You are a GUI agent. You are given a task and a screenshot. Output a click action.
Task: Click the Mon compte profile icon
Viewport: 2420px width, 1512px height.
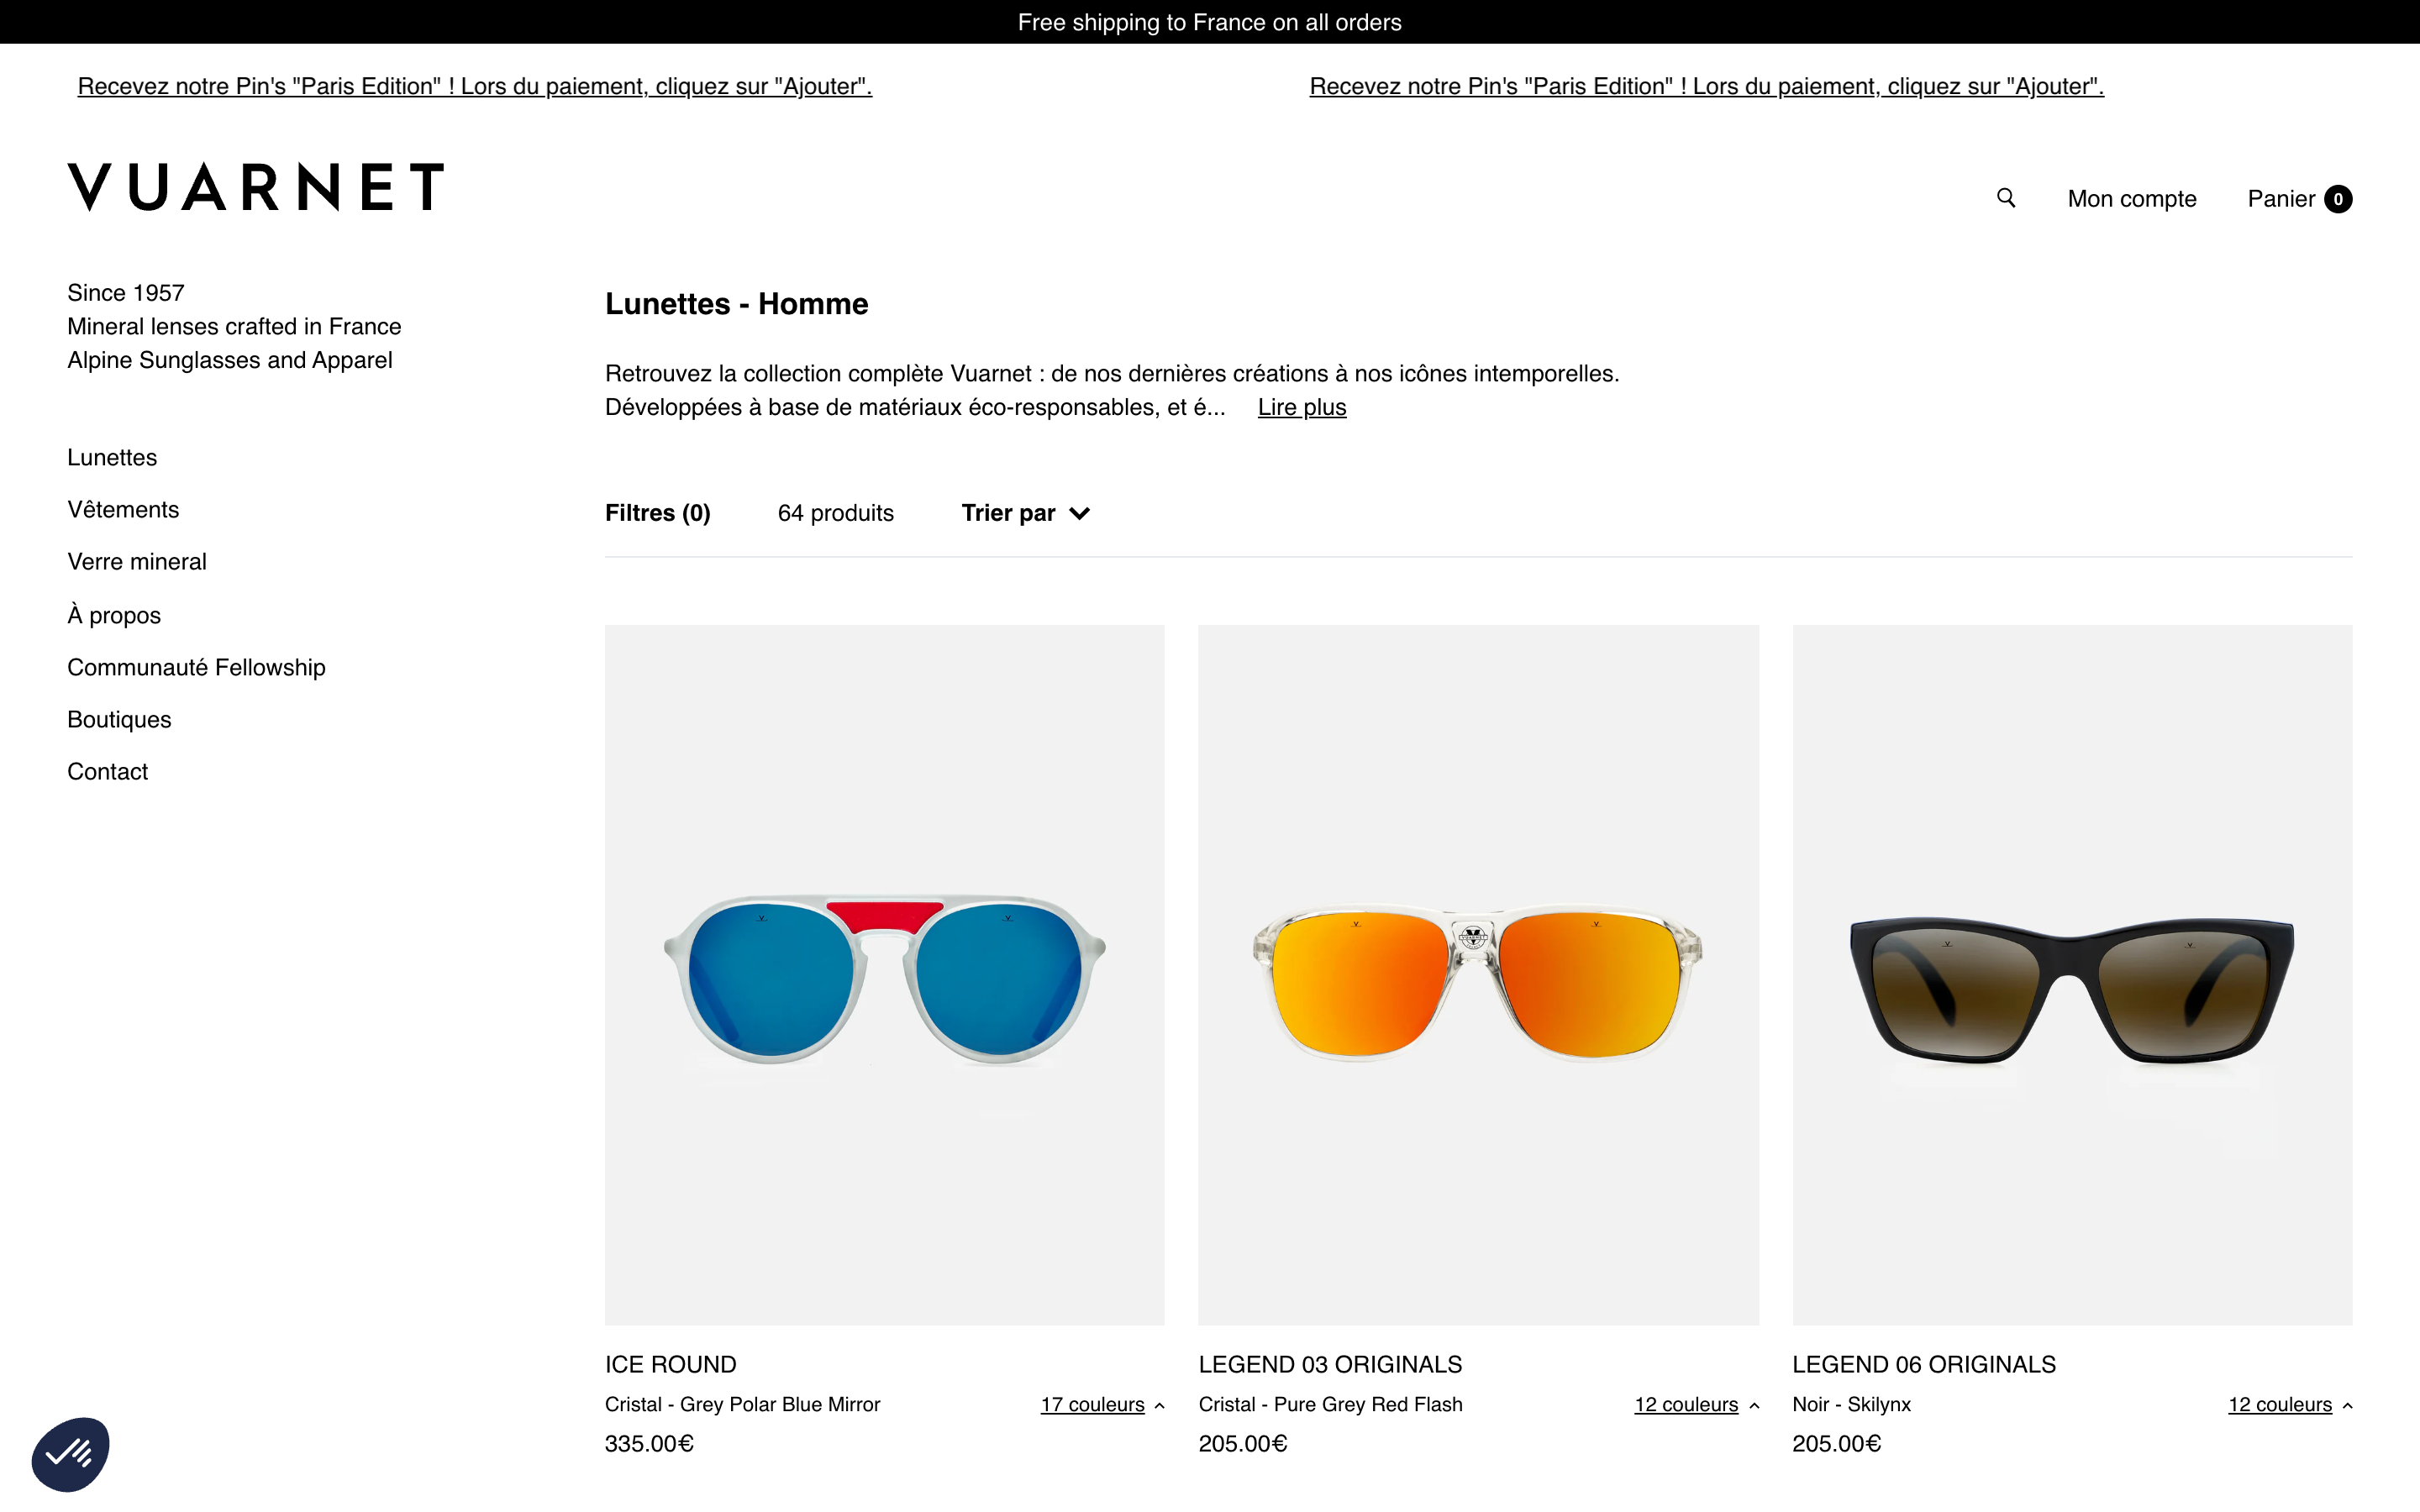[2133, 197]
